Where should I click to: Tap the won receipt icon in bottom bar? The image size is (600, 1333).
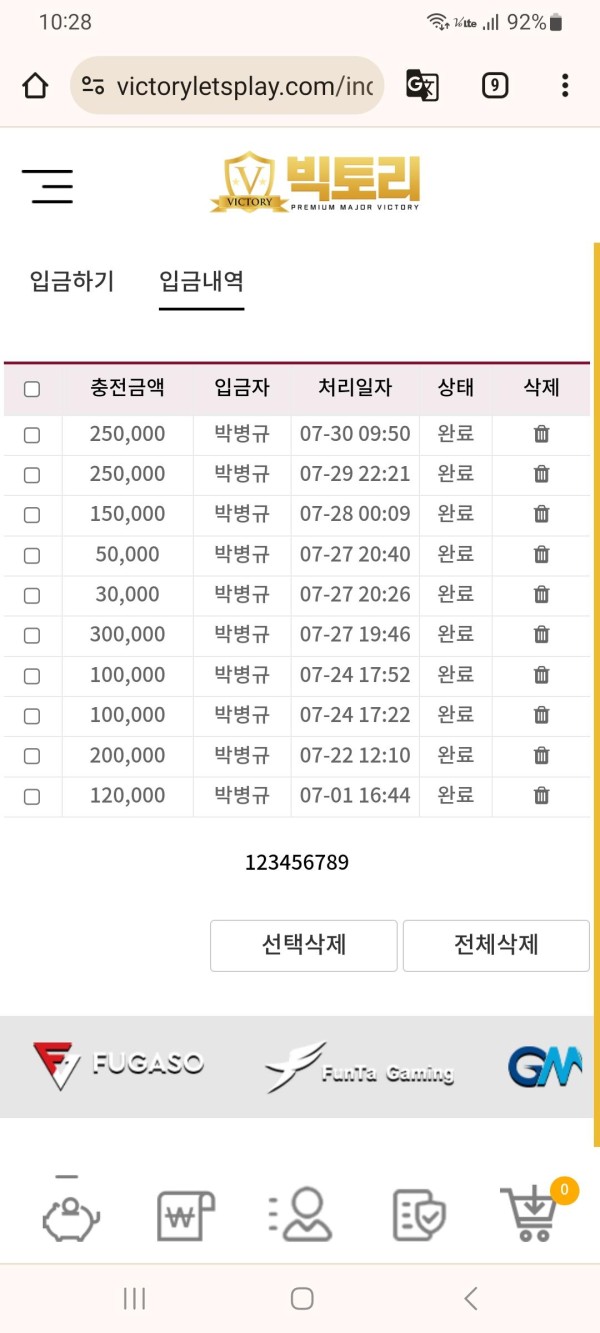186,1216
